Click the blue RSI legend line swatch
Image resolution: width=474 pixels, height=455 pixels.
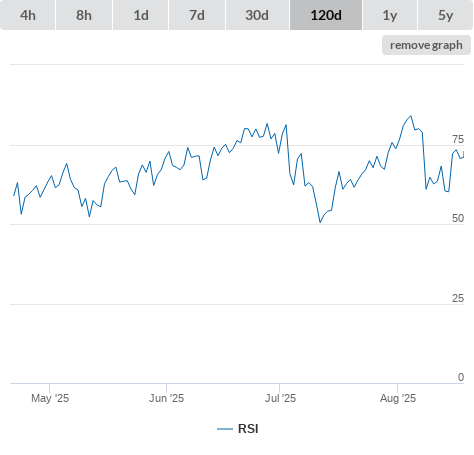(x=225, y=429)
